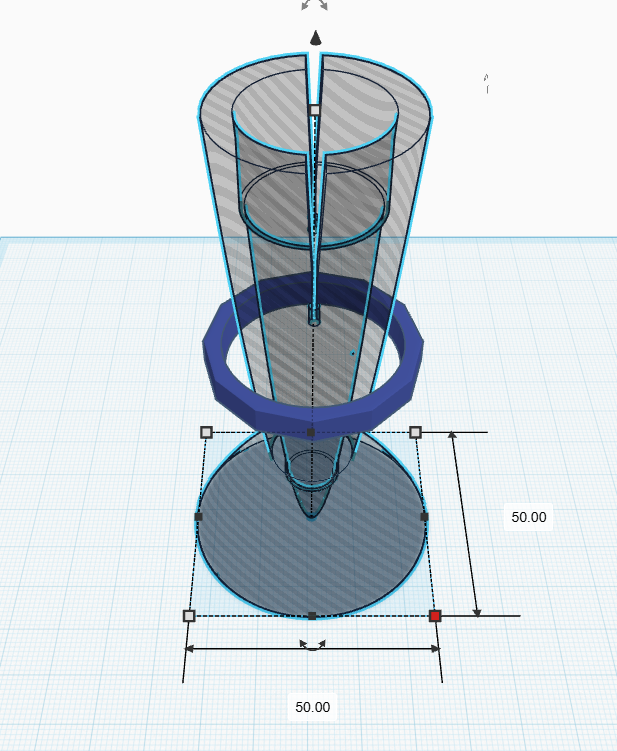Click the black top-edge midpoint handle
This screenshot has height=751, width=617.
click(311, 432)
